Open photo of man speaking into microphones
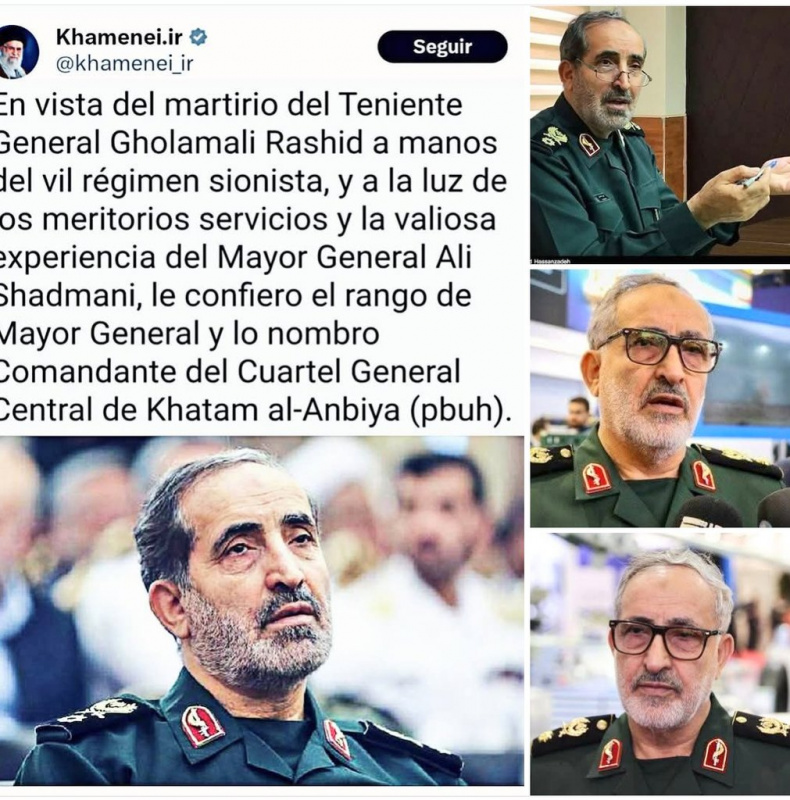This screenshot has height=800, width=790. click(660, 398)
